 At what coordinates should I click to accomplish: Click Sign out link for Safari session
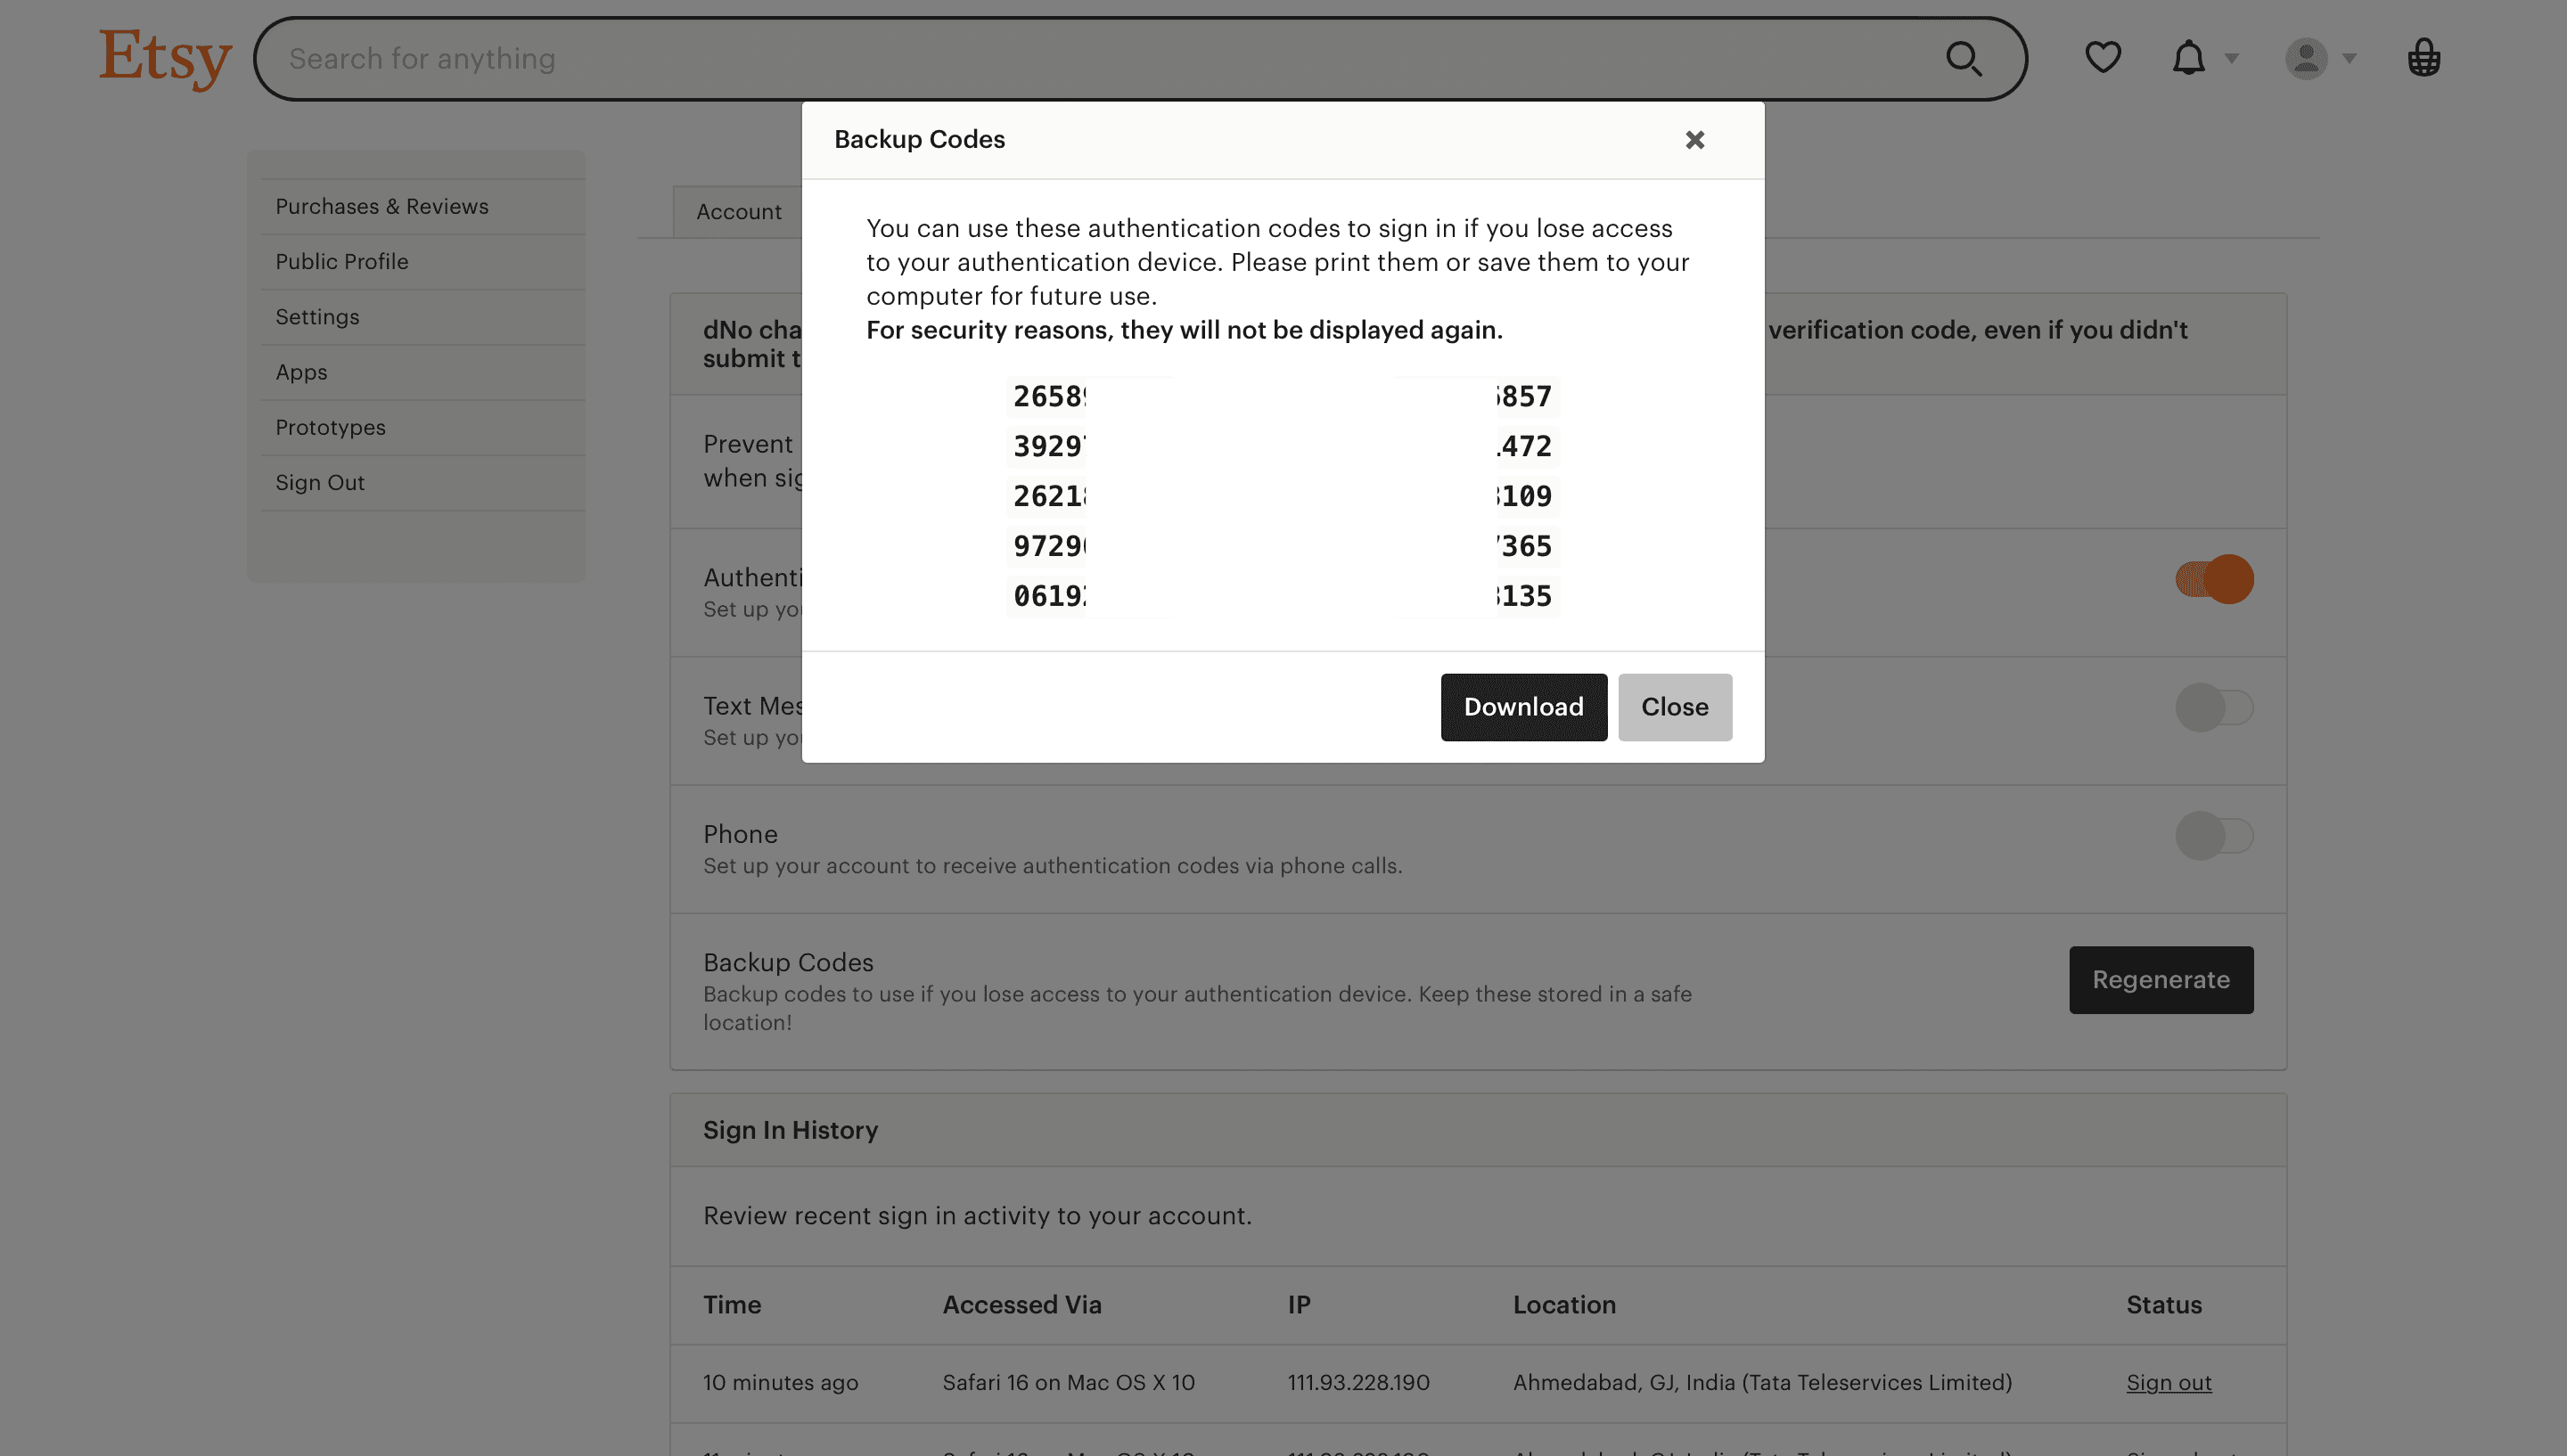(x=2168, y=1383)
